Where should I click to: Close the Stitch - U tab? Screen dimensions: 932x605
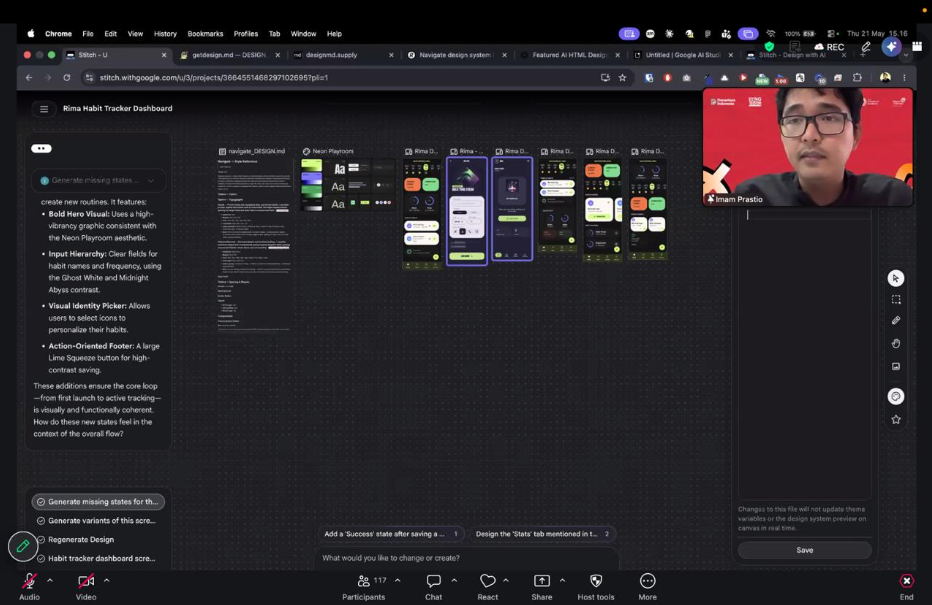click(164, 55)
